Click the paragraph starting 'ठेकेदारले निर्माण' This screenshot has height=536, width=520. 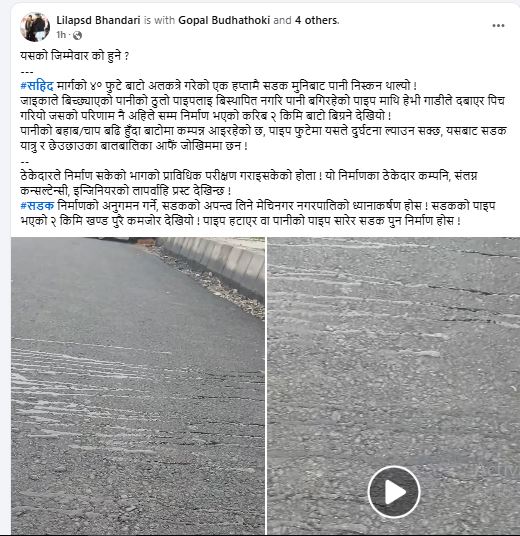pos(249,183)
